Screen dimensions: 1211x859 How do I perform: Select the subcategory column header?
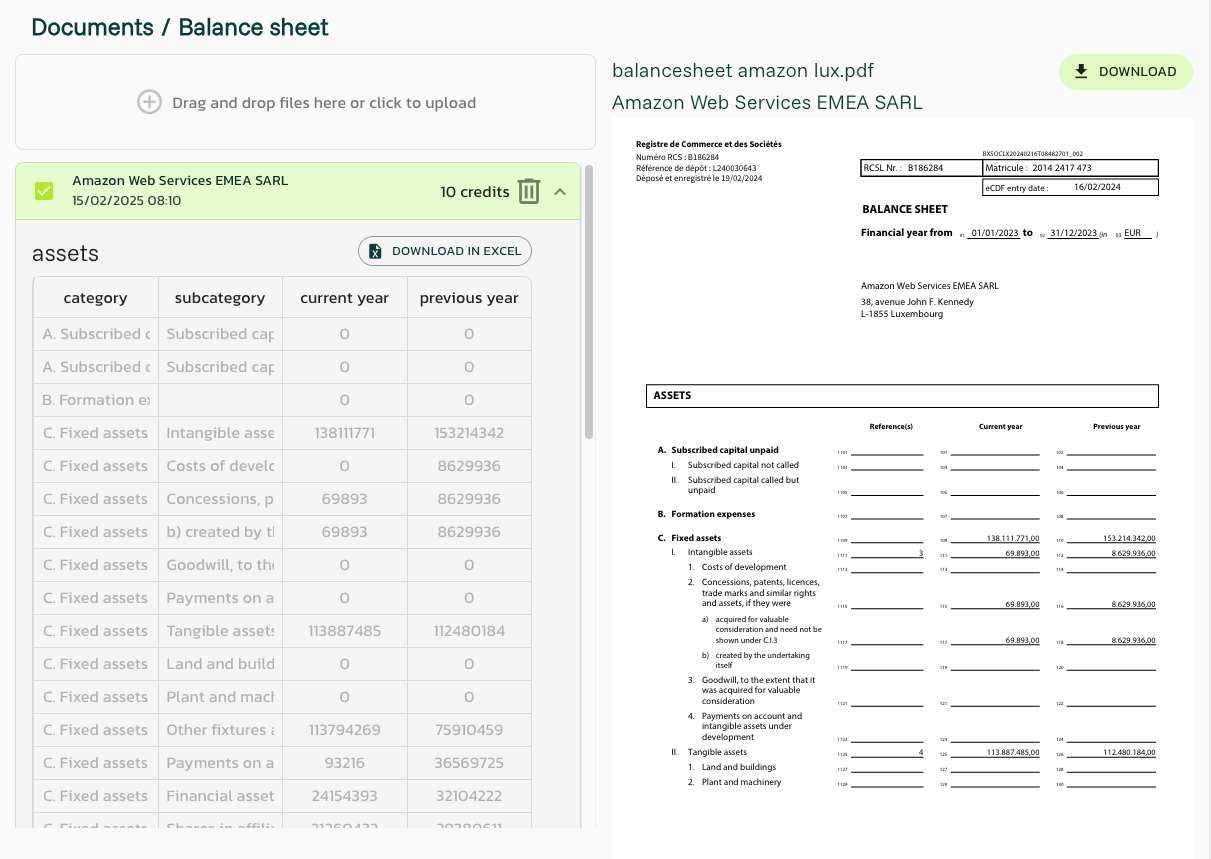[220, 298]
